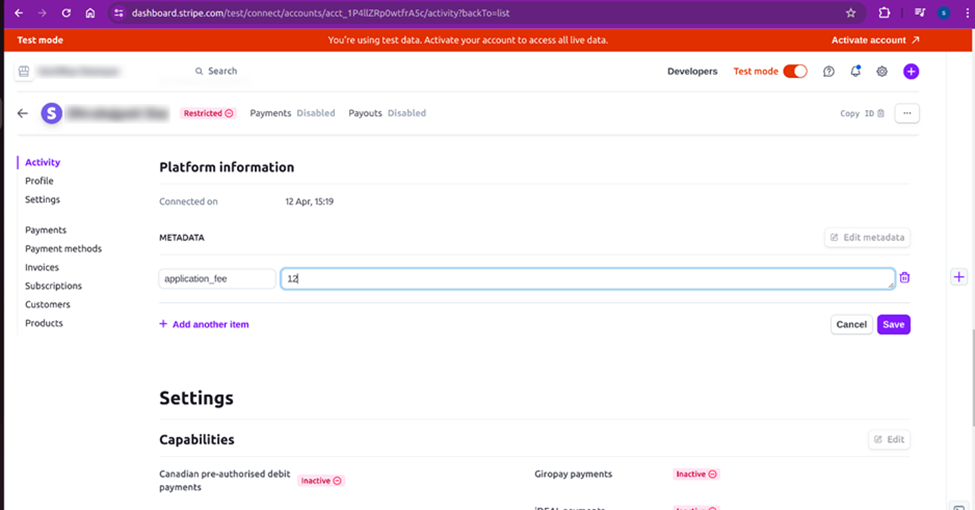Viewport: 975px width, 510px height.
Task: Bookmark this page with star icon
Action: point(851,13)
